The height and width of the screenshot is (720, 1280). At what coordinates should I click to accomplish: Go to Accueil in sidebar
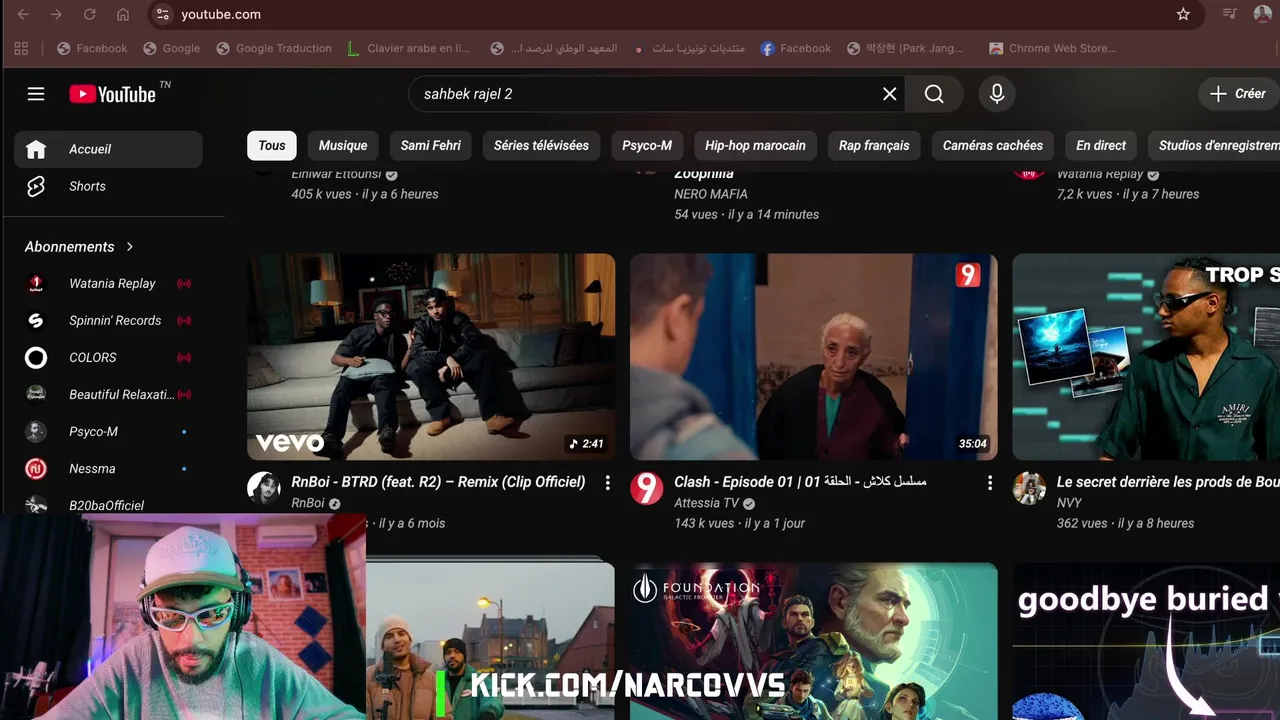click(108, 149)
